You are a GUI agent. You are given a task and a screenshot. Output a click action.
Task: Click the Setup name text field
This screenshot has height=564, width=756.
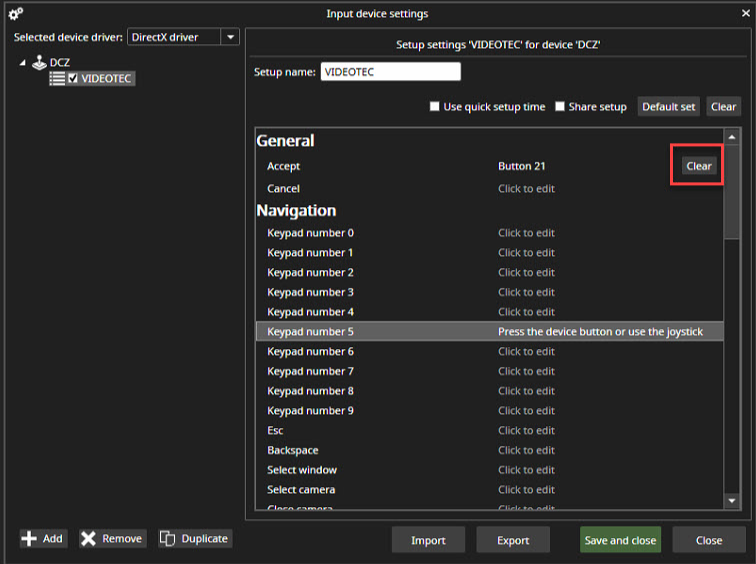(x=389, y=72)
